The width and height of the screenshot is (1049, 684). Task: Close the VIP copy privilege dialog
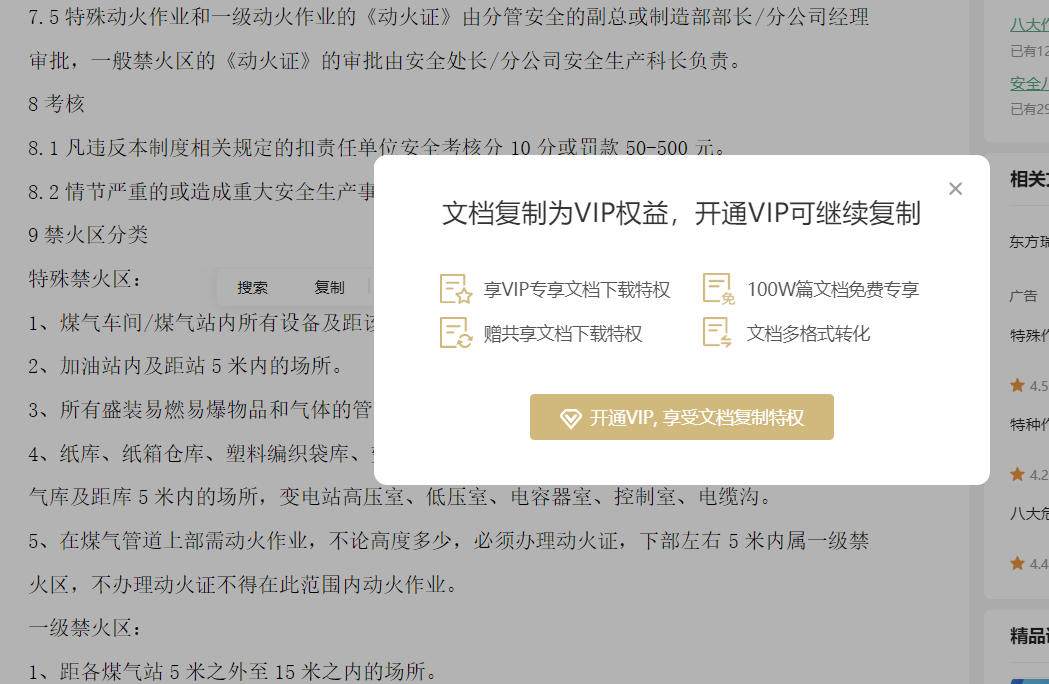(x=955, y=189)
